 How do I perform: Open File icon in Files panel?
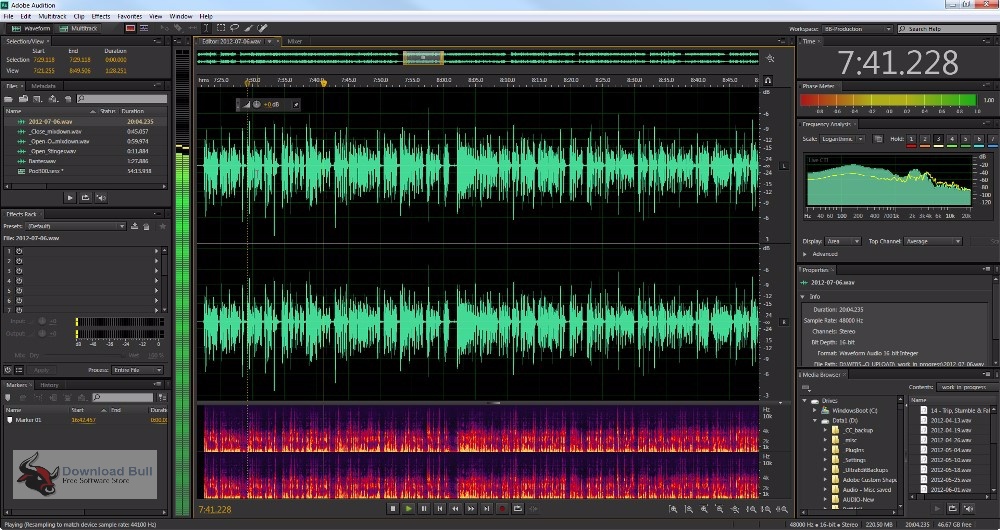(9, 99)
